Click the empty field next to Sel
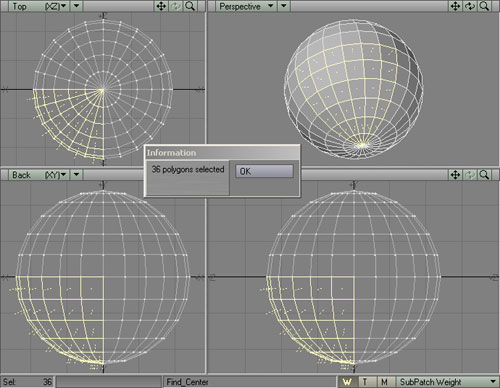 [x=109, y=382]
